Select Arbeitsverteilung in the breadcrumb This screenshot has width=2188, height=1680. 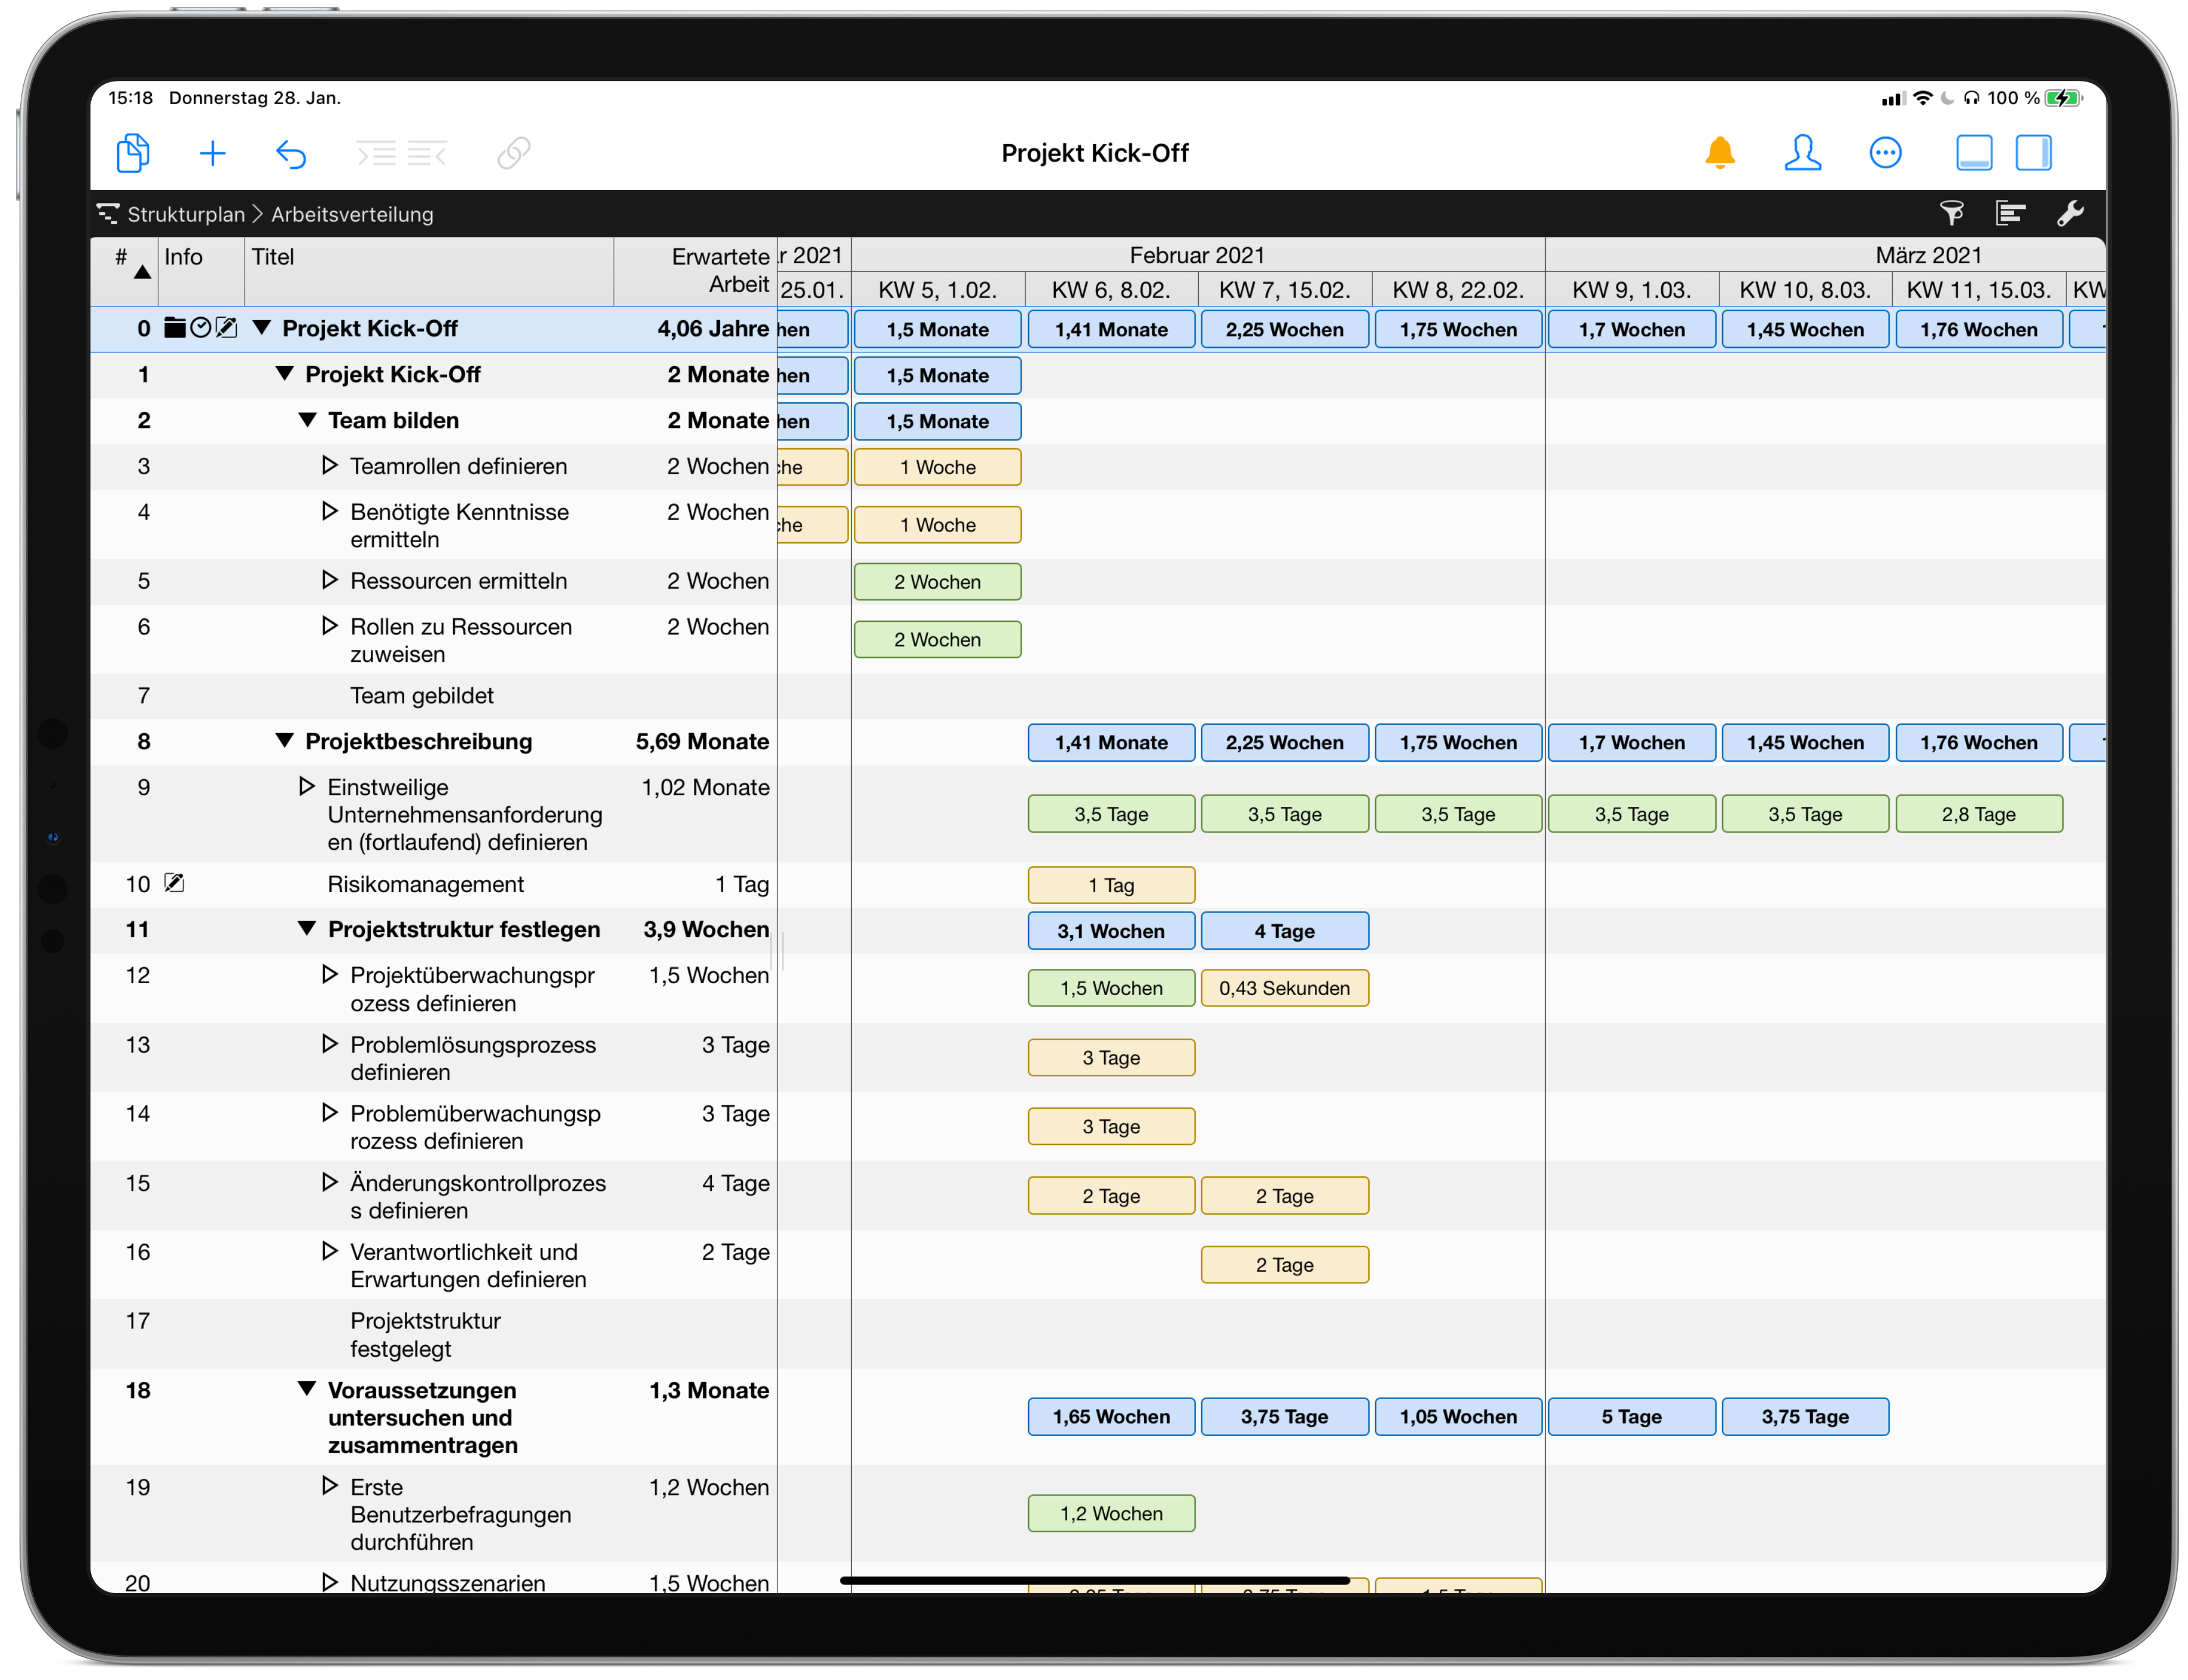coord(352,214)
